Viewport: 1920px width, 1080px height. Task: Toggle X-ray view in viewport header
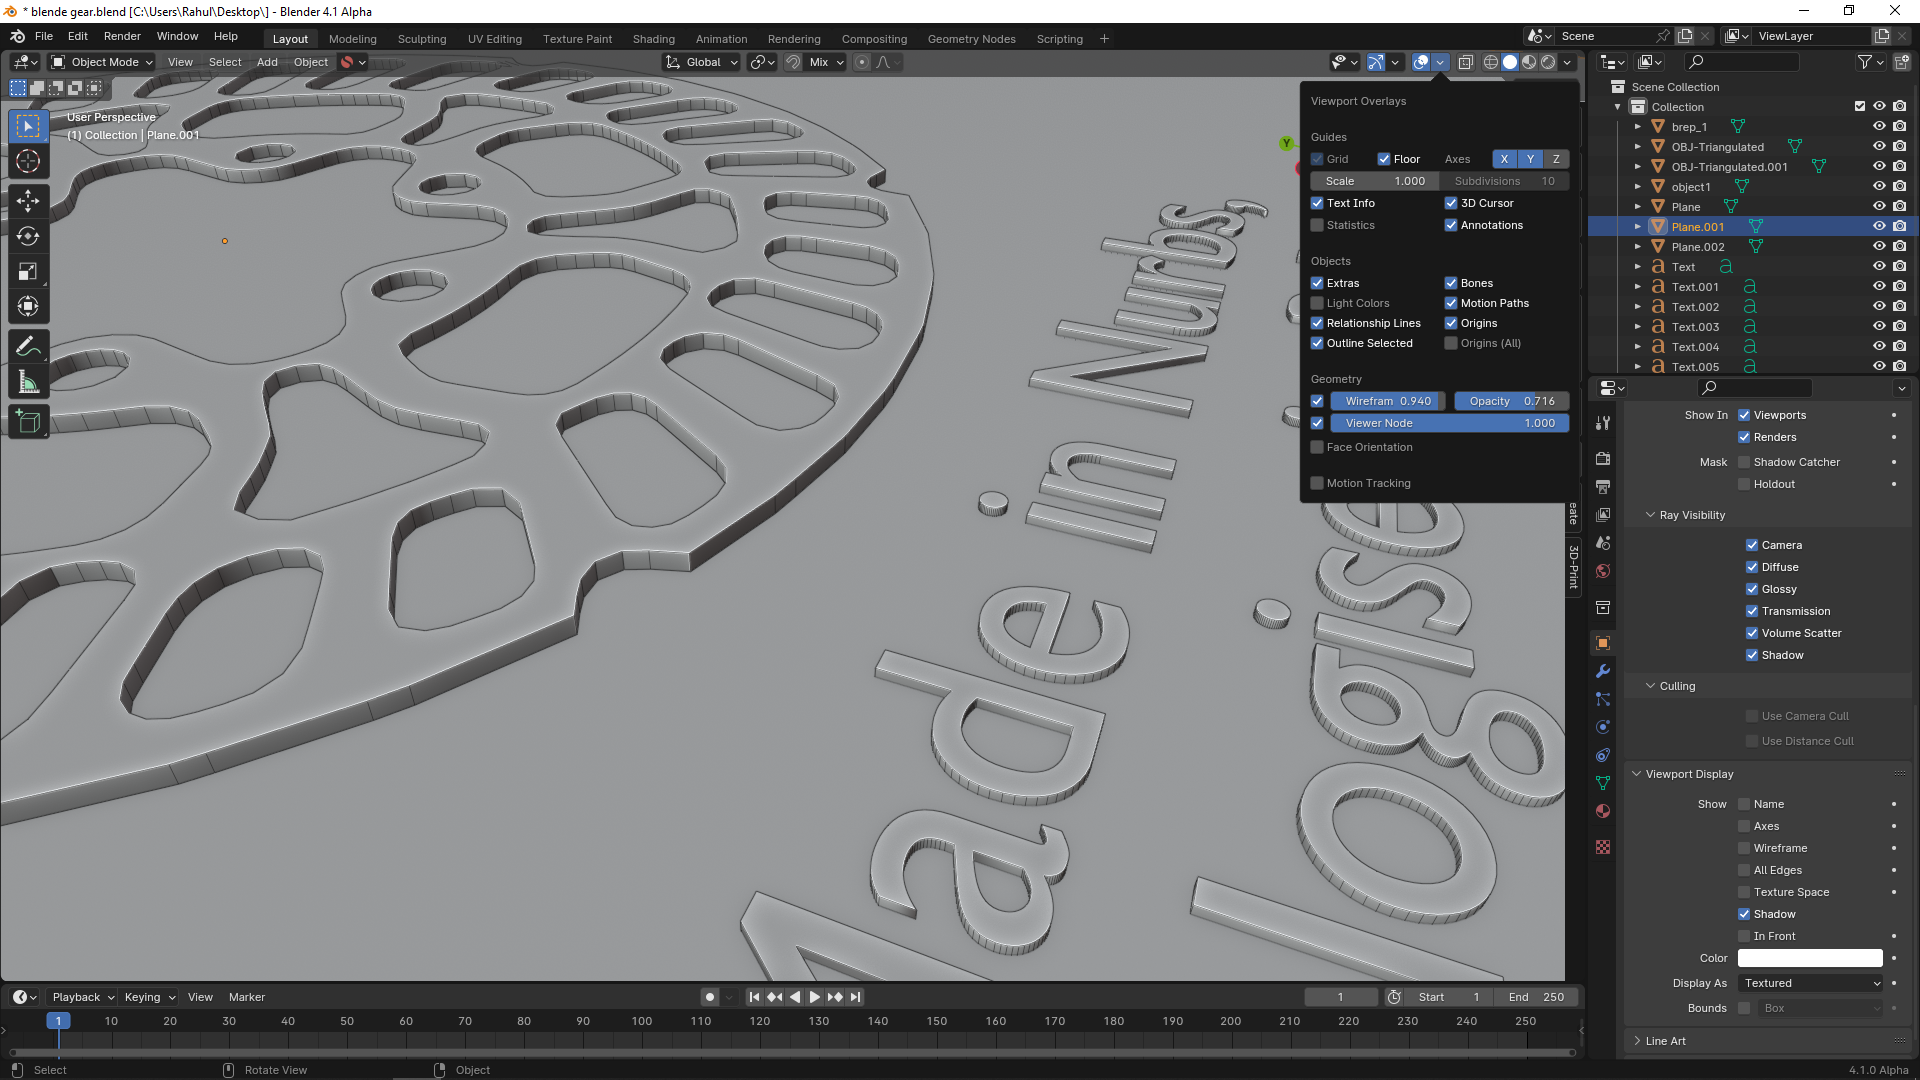(x=1465, y=62)
